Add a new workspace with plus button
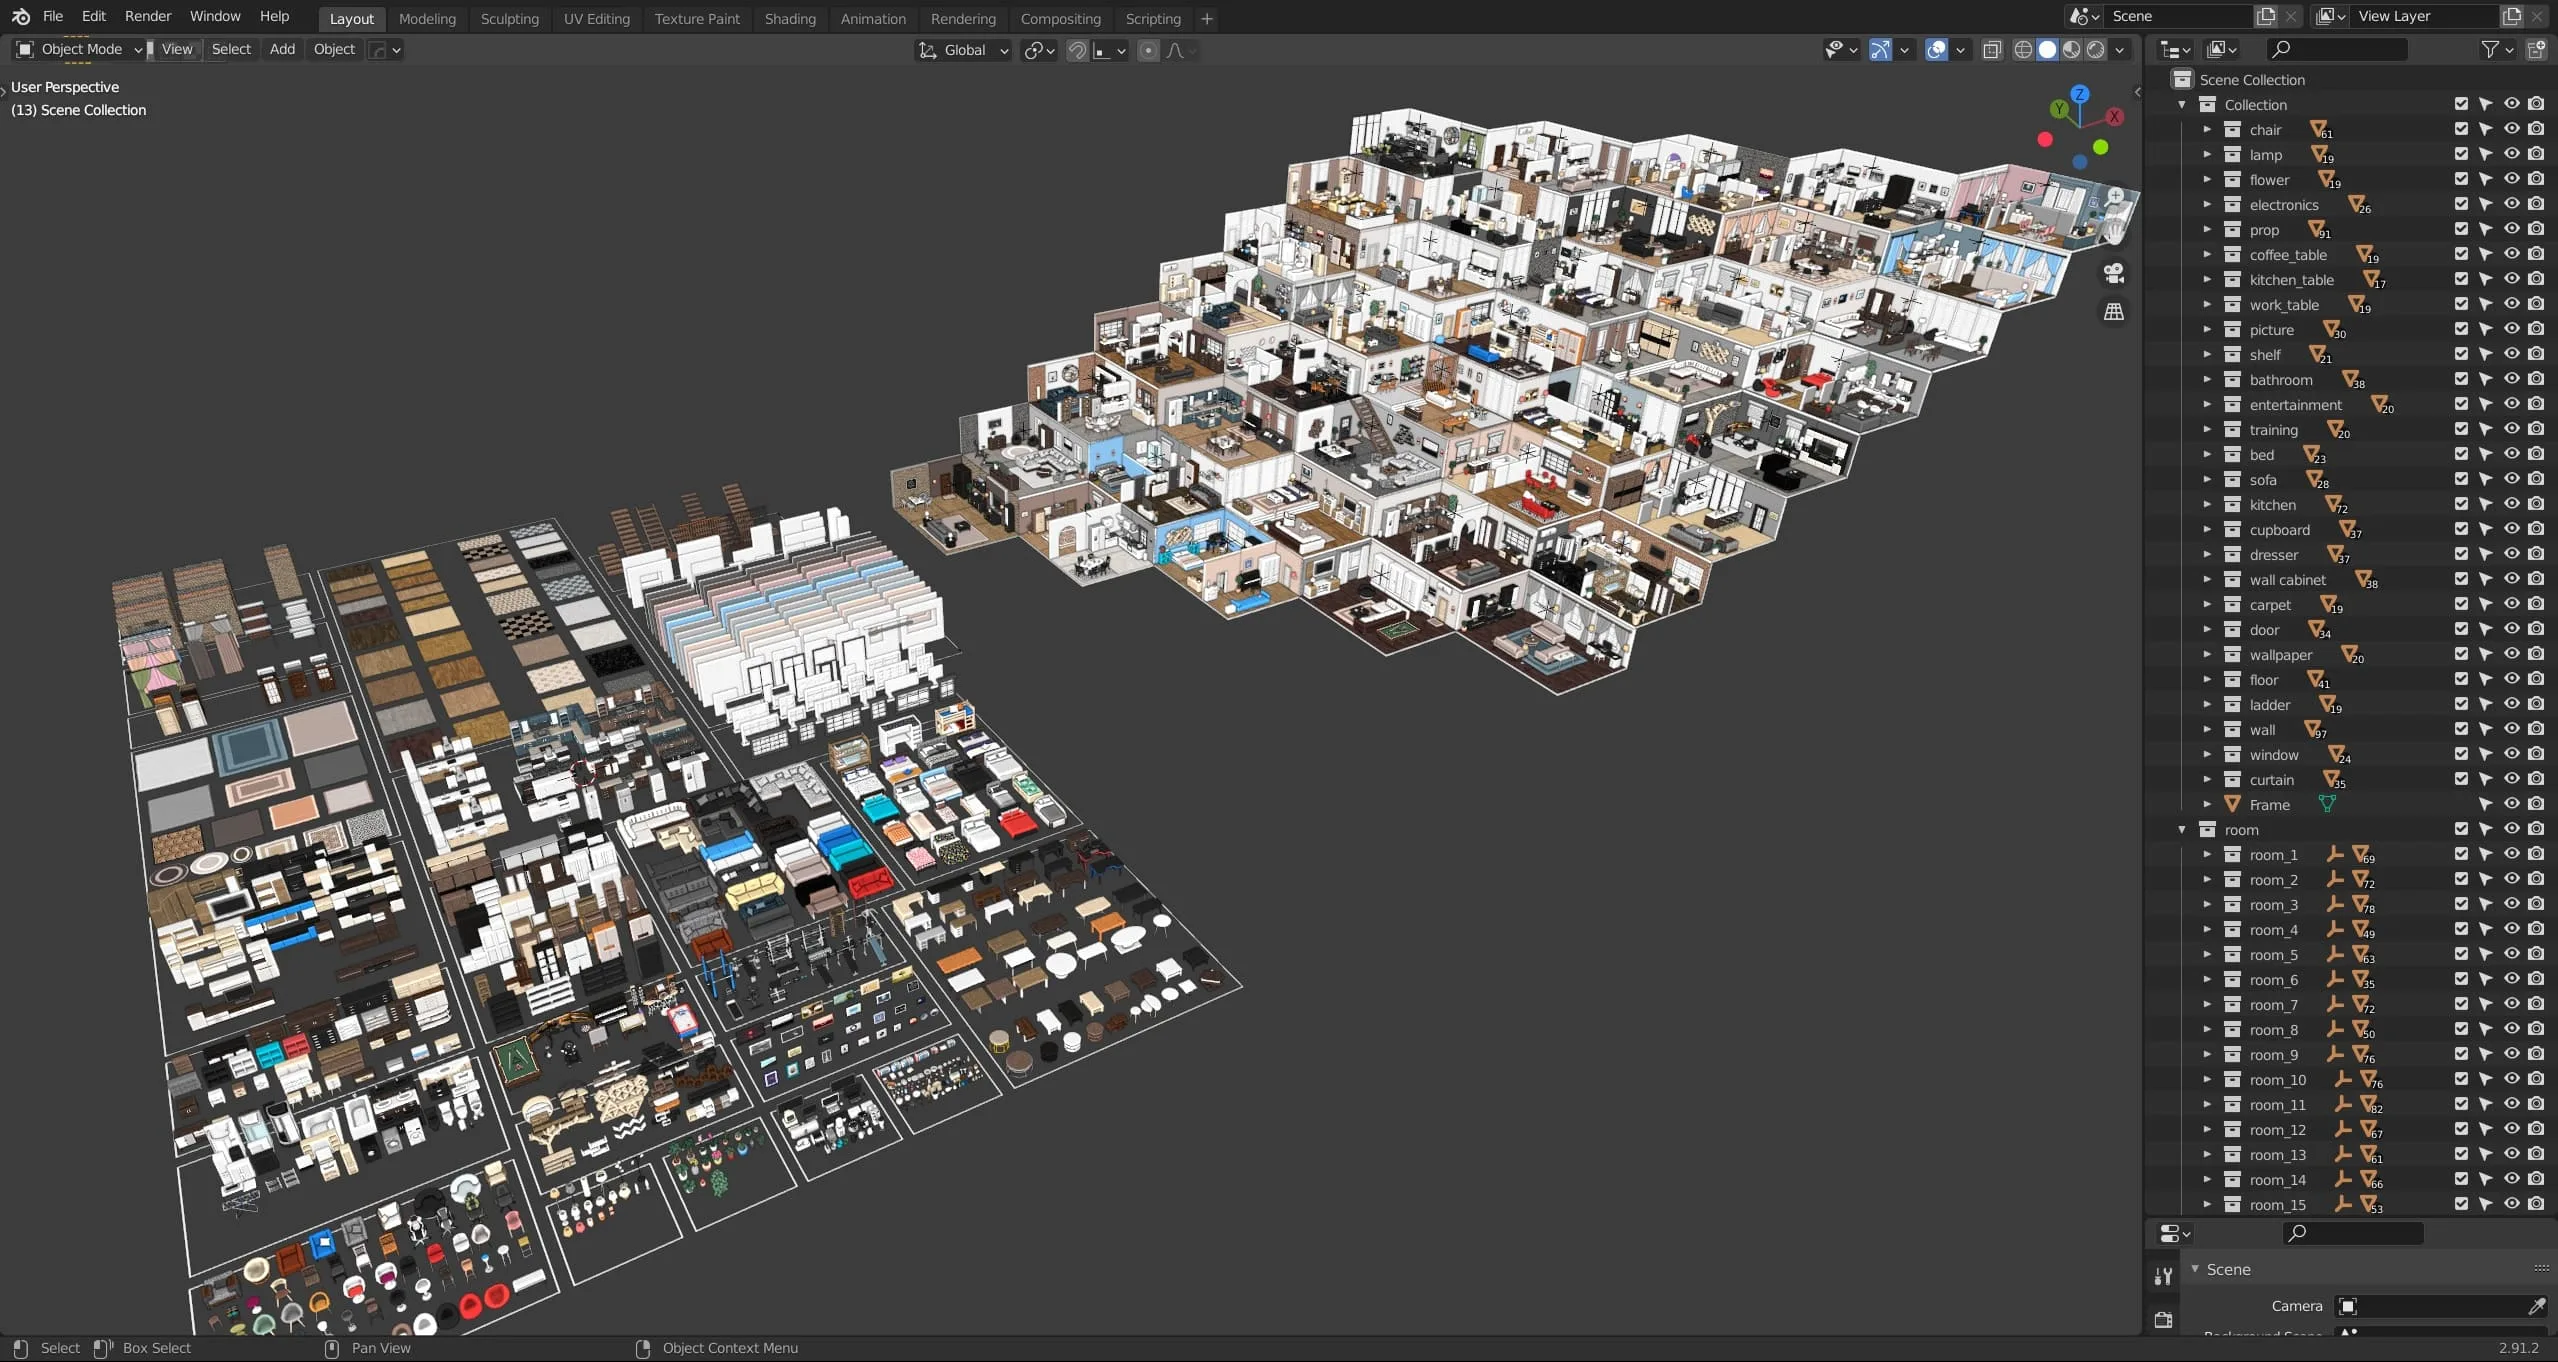Viewport: 2558px width, 1362px height. click(x=1207, y=18)
